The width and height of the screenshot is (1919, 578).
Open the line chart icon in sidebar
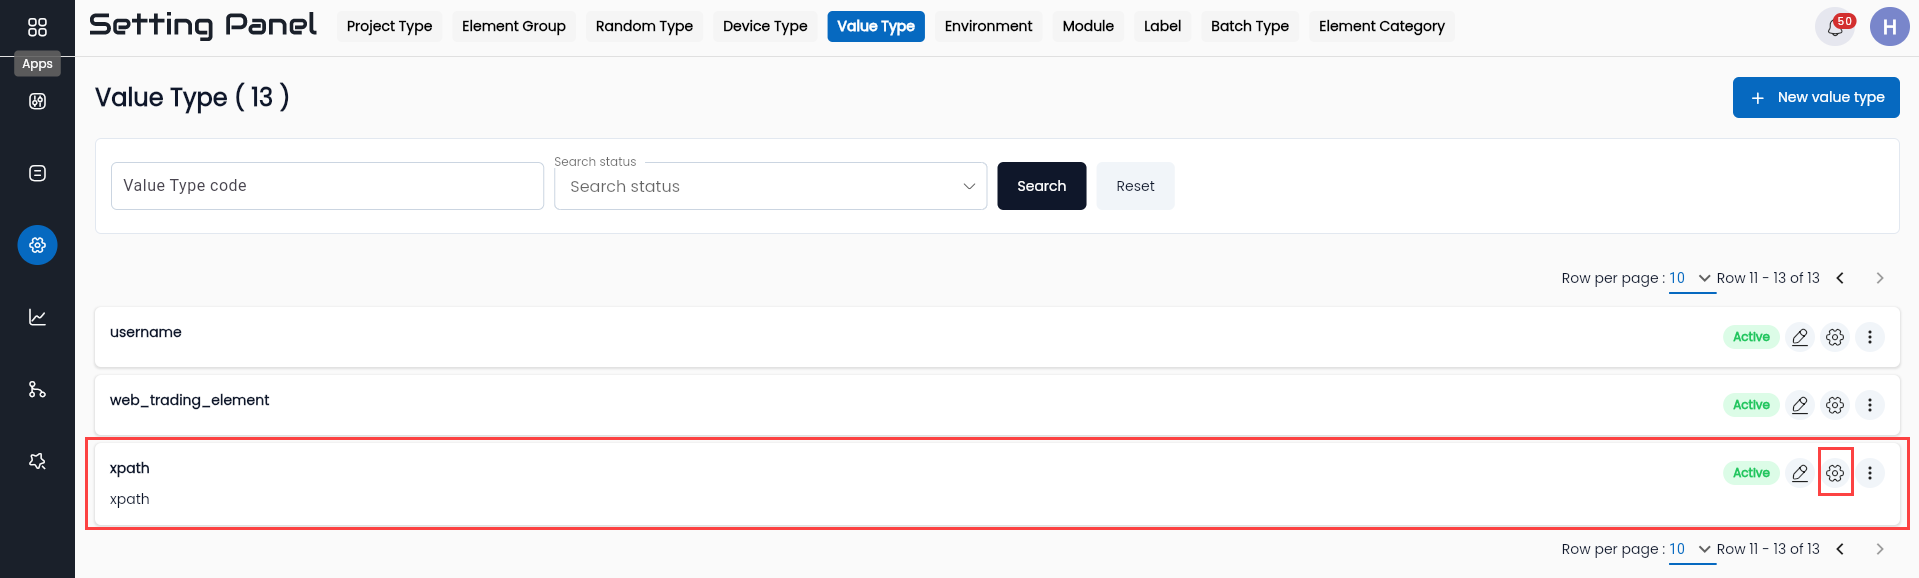[37, 317]
